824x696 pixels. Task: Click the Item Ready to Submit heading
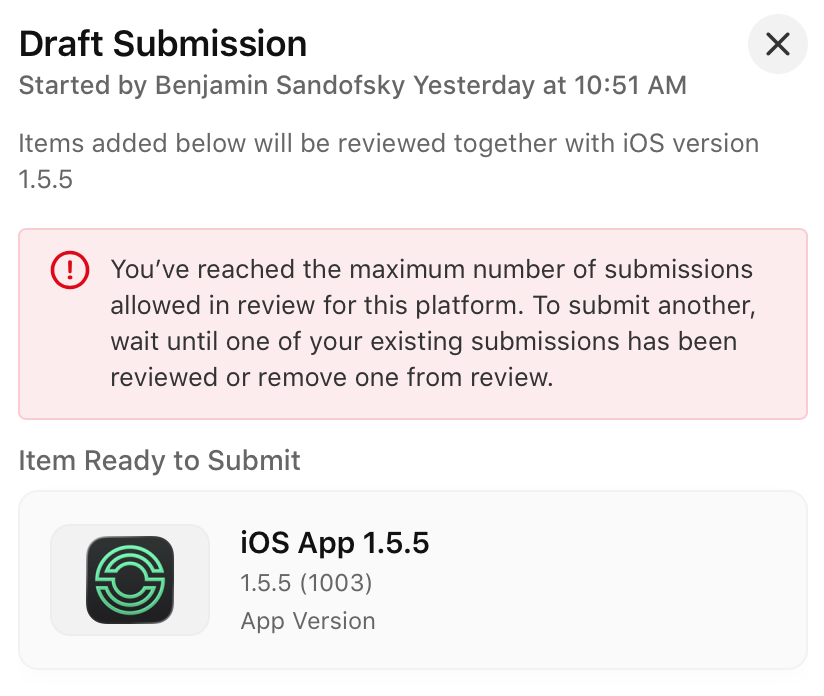159,460
